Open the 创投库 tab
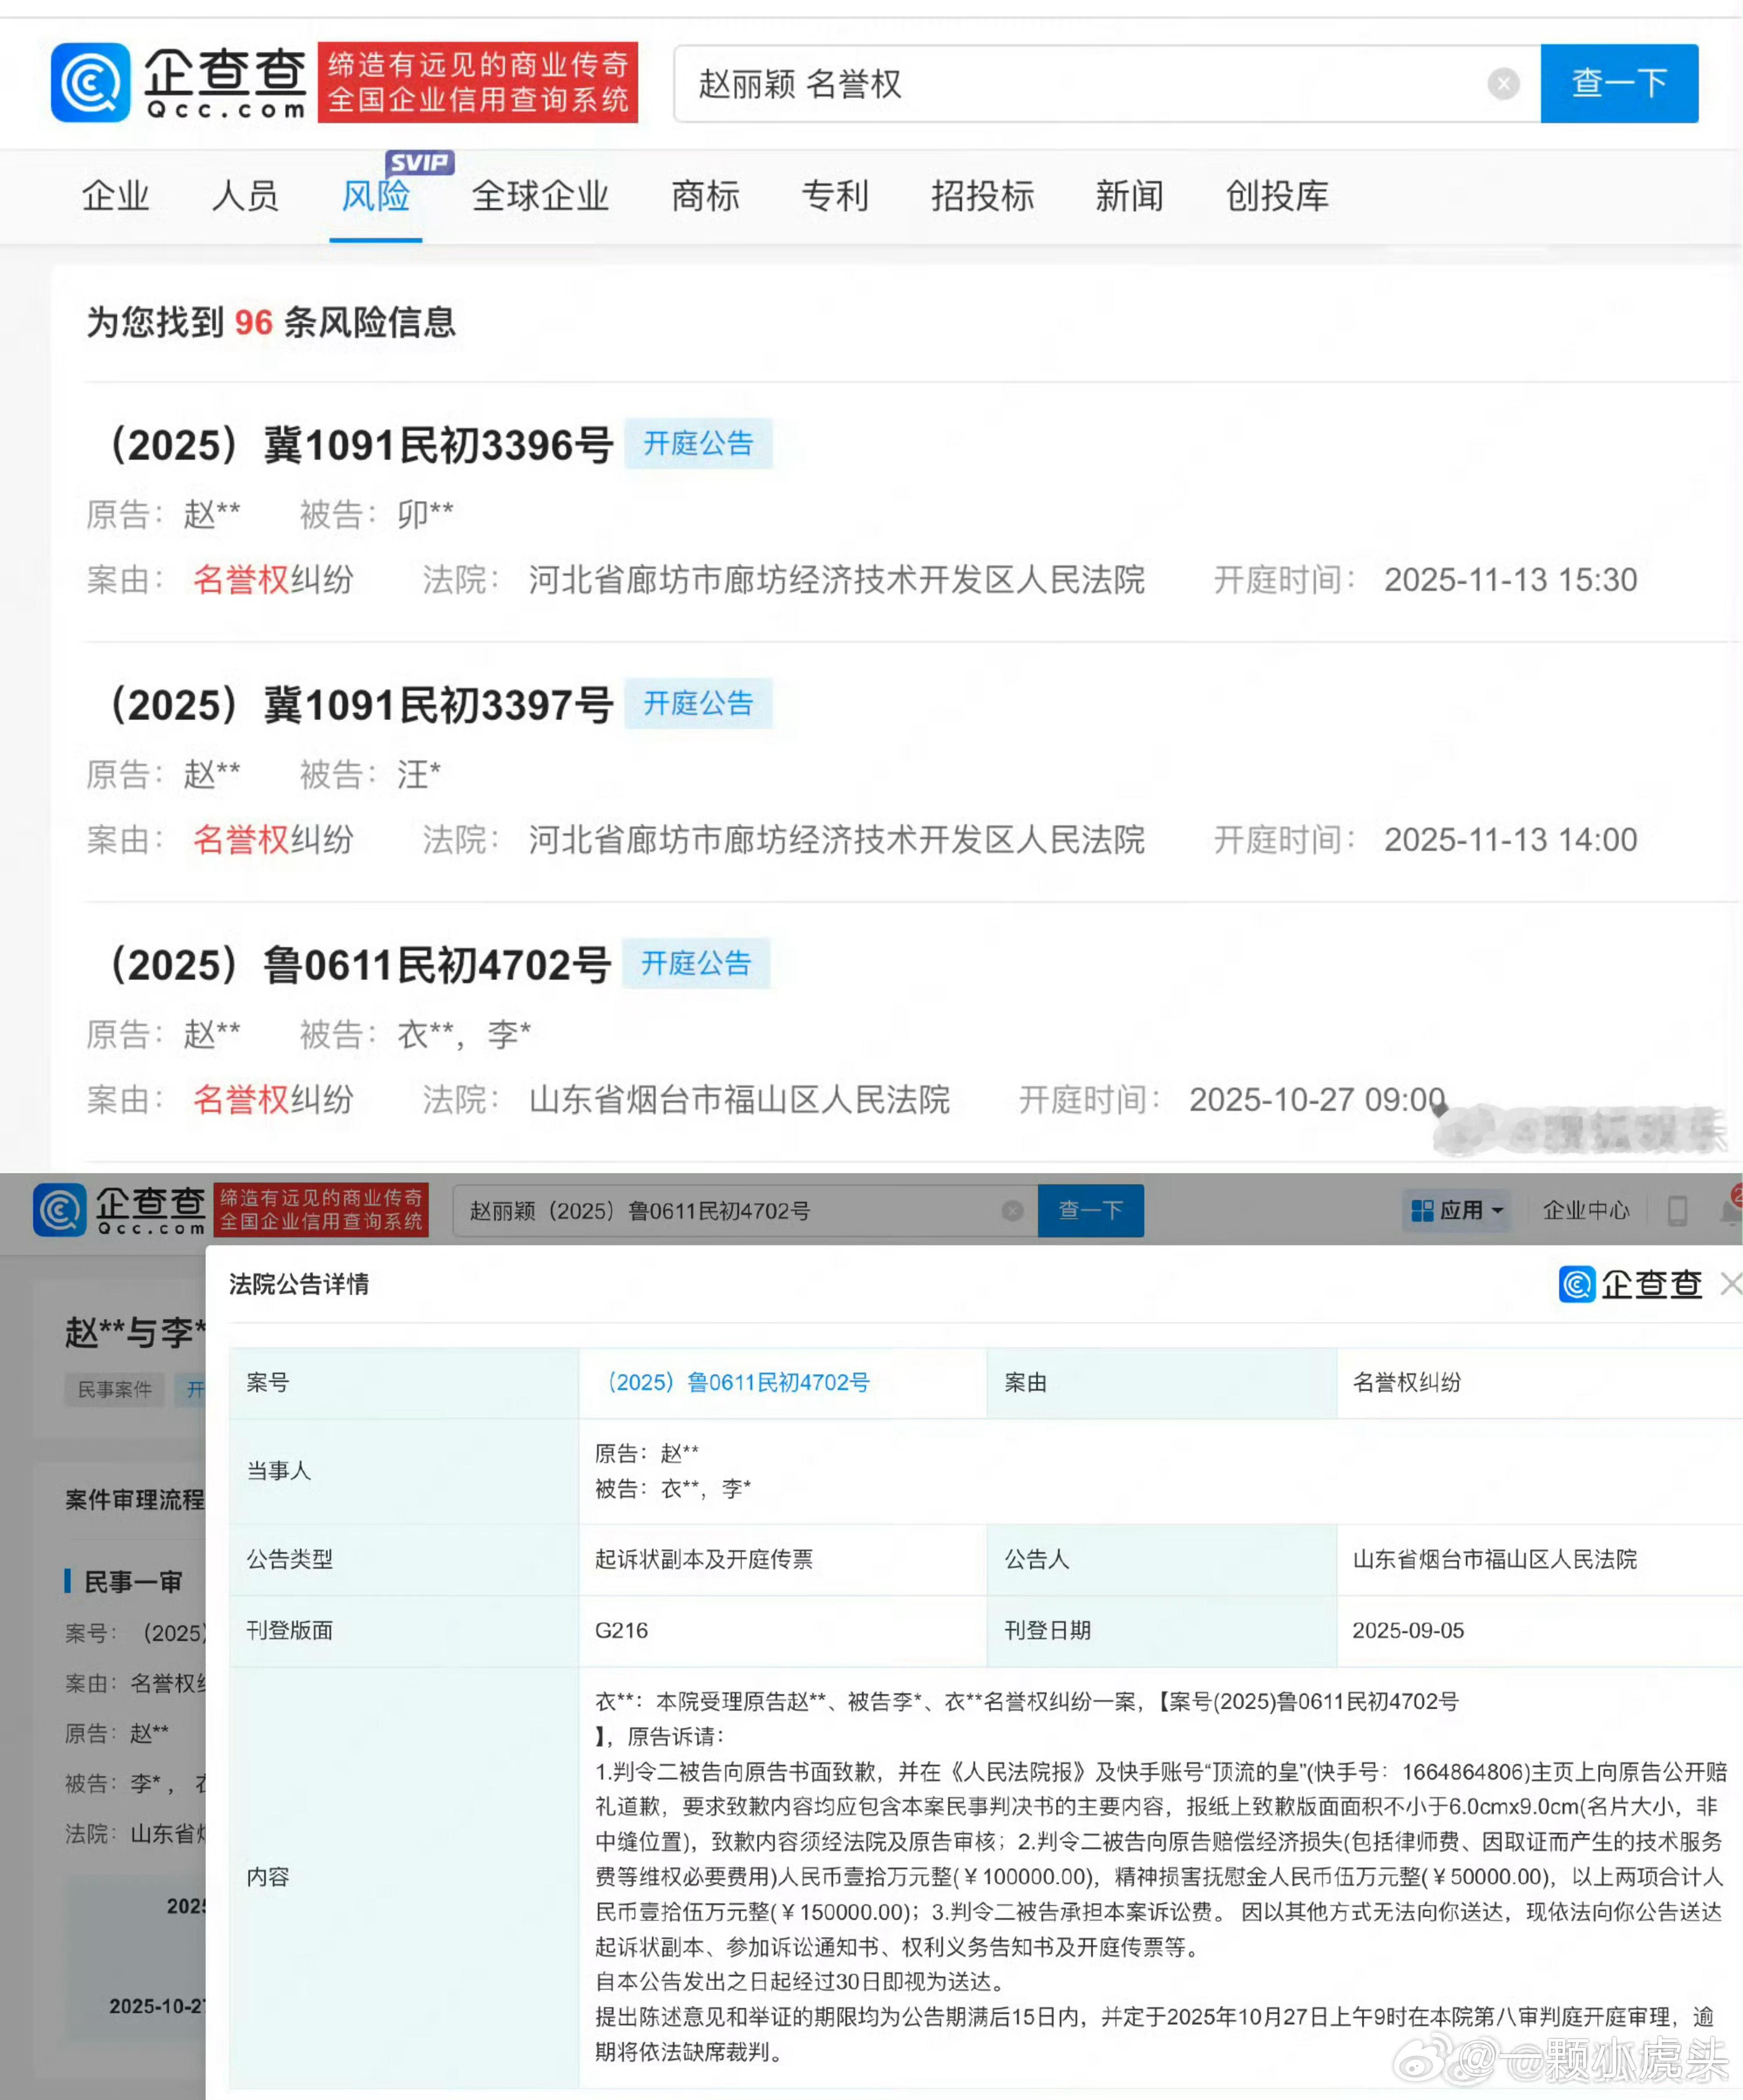Image resolution: width=1743 pixels, height=2100 pixels. click(1277, 196)
